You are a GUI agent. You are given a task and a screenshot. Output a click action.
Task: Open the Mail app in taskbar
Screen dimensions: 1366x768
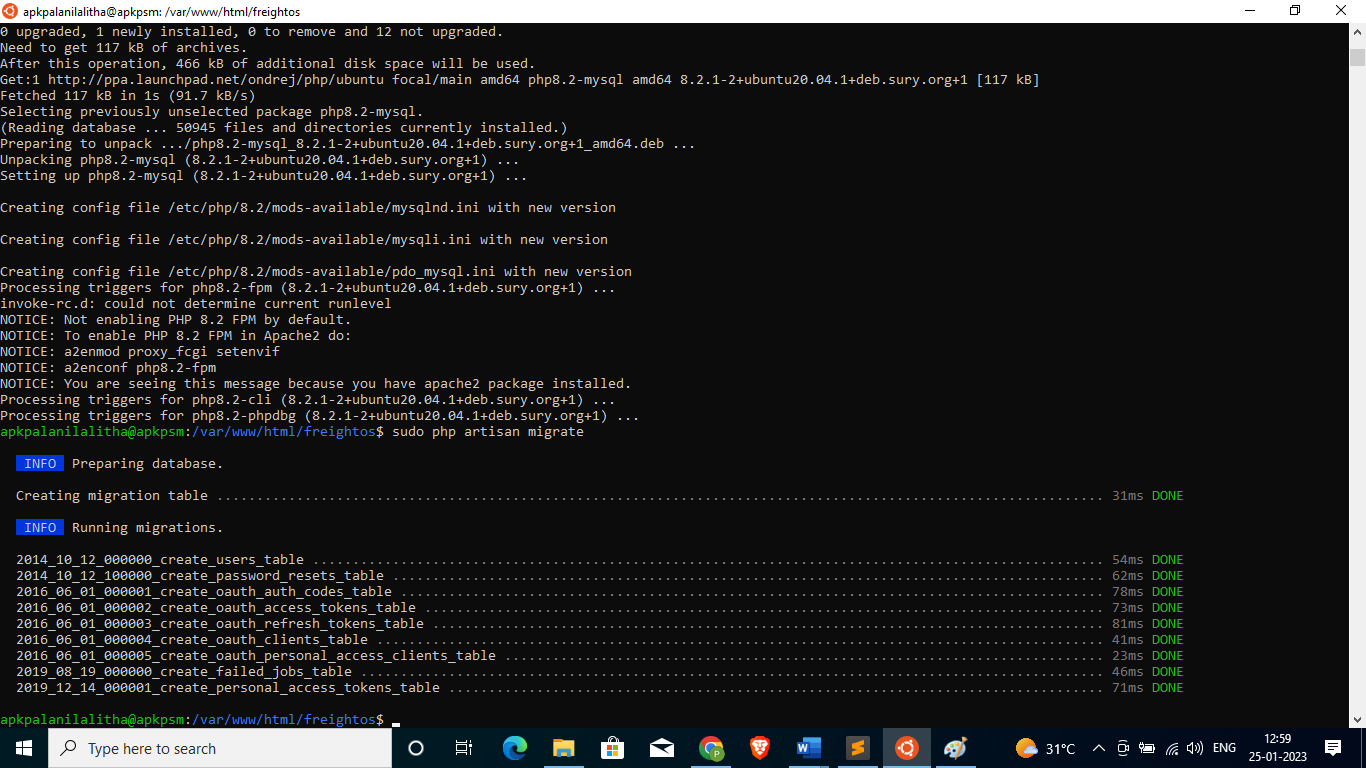pos(661,748)
